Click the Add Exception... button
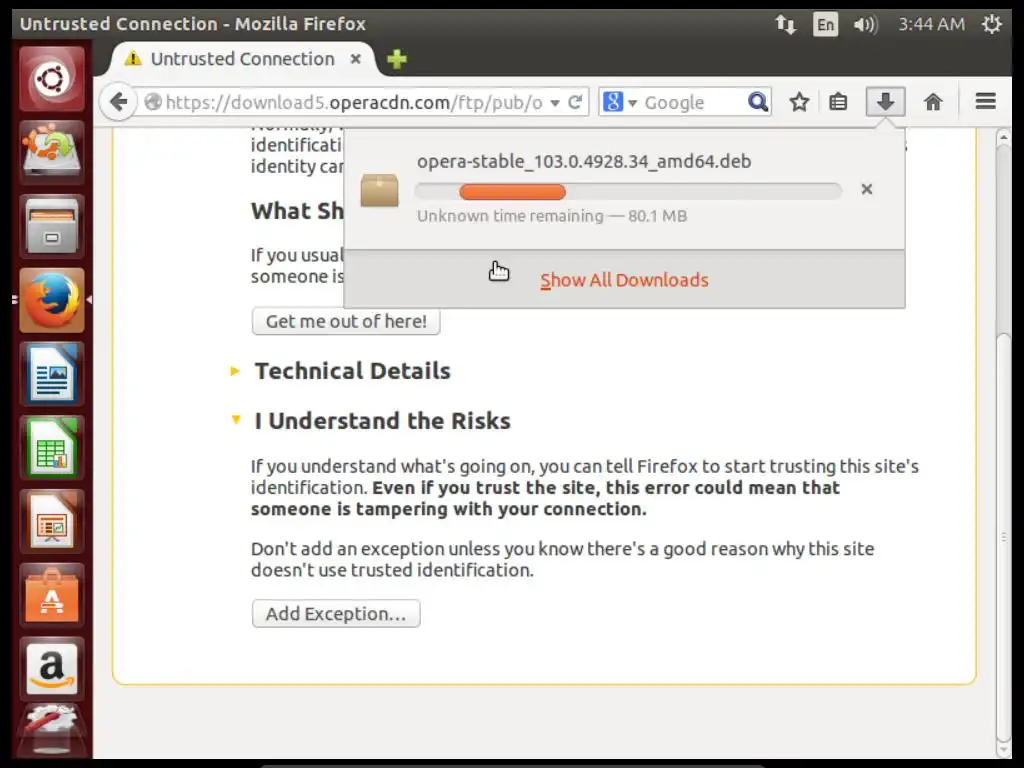 click(x=336, y=614)
